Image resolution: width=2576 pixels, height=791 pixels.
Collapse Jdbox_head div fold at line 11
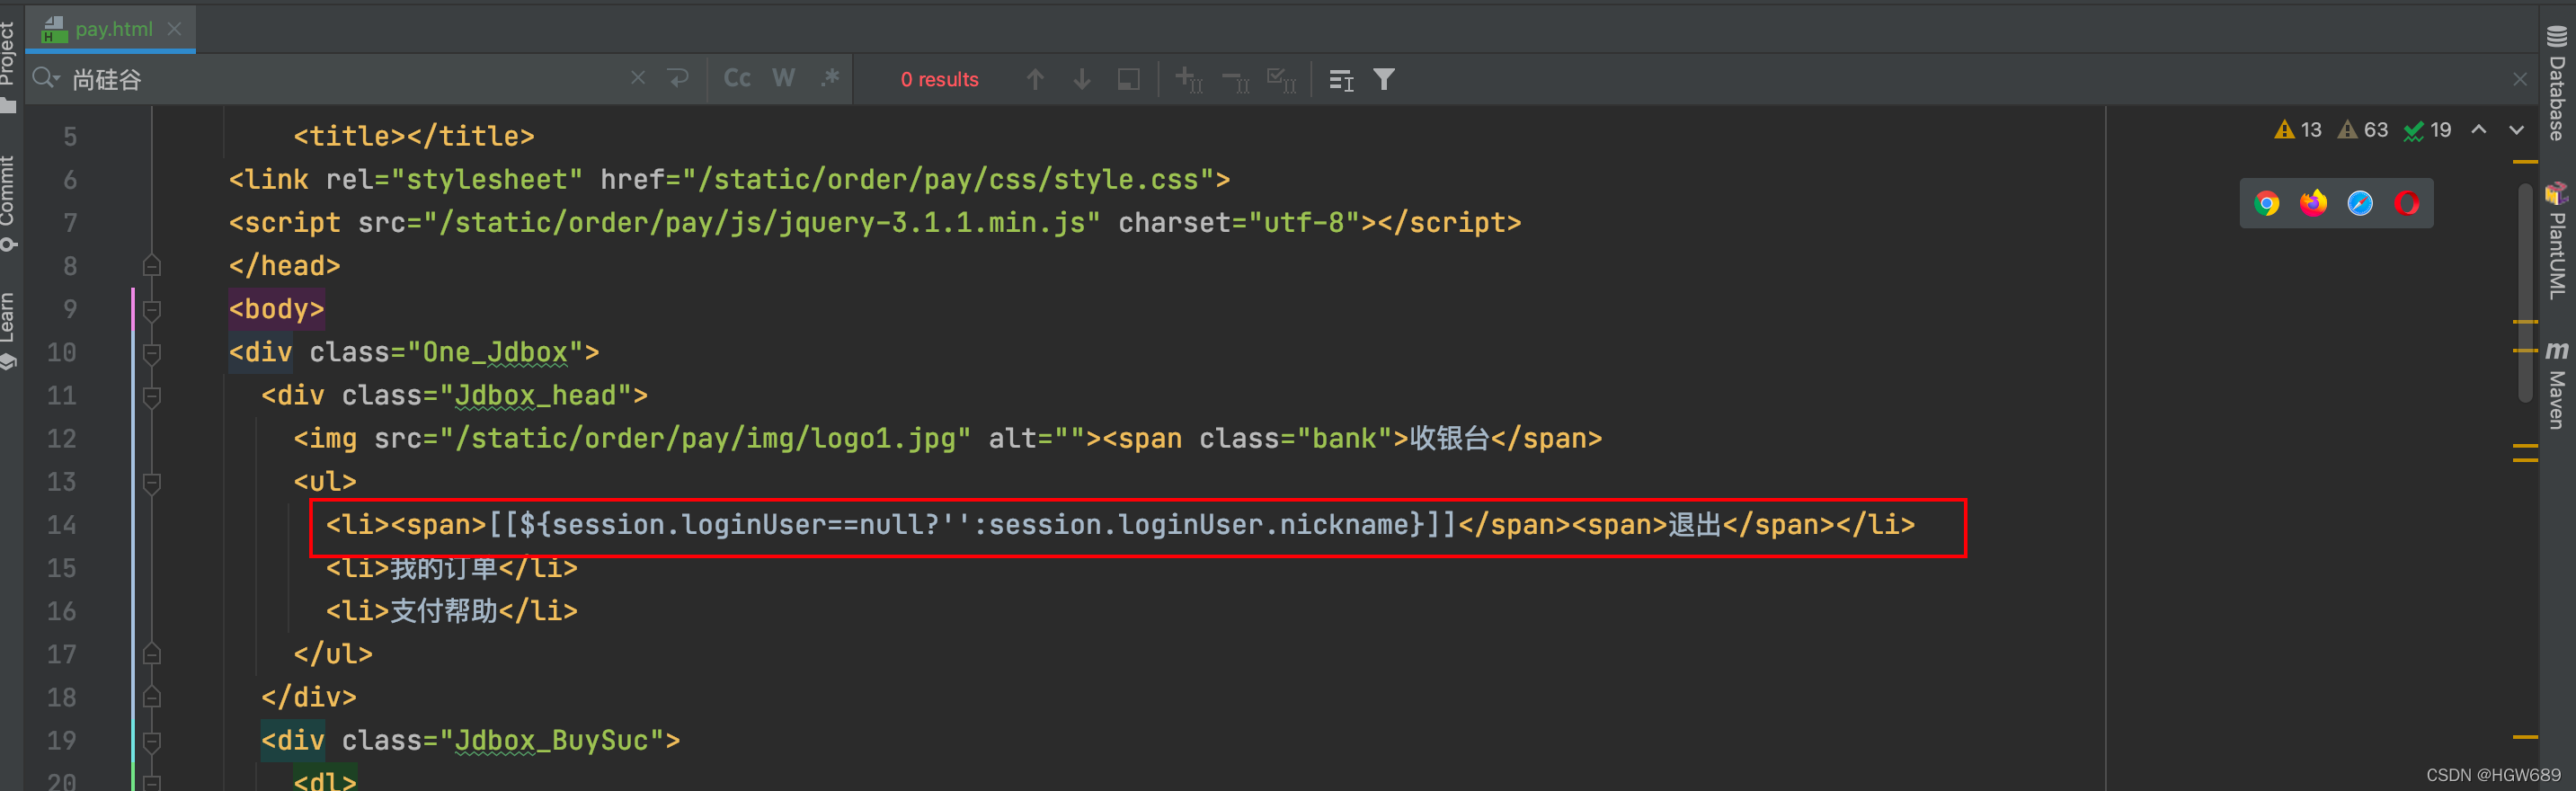tap(152, 396)
